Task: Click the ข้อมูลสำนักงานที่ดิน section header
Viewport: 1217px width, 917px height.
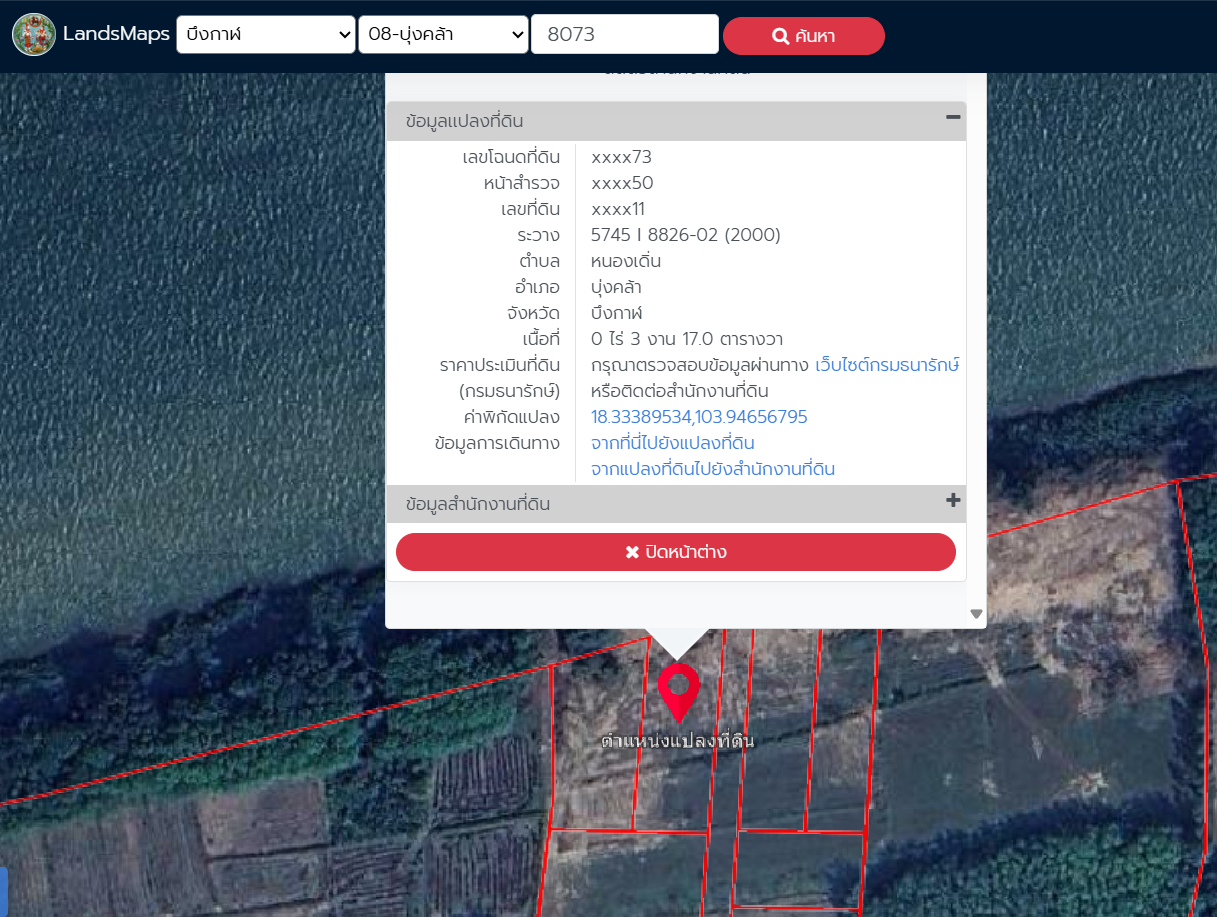Action: pyautogui.click(x=478, y=504)
